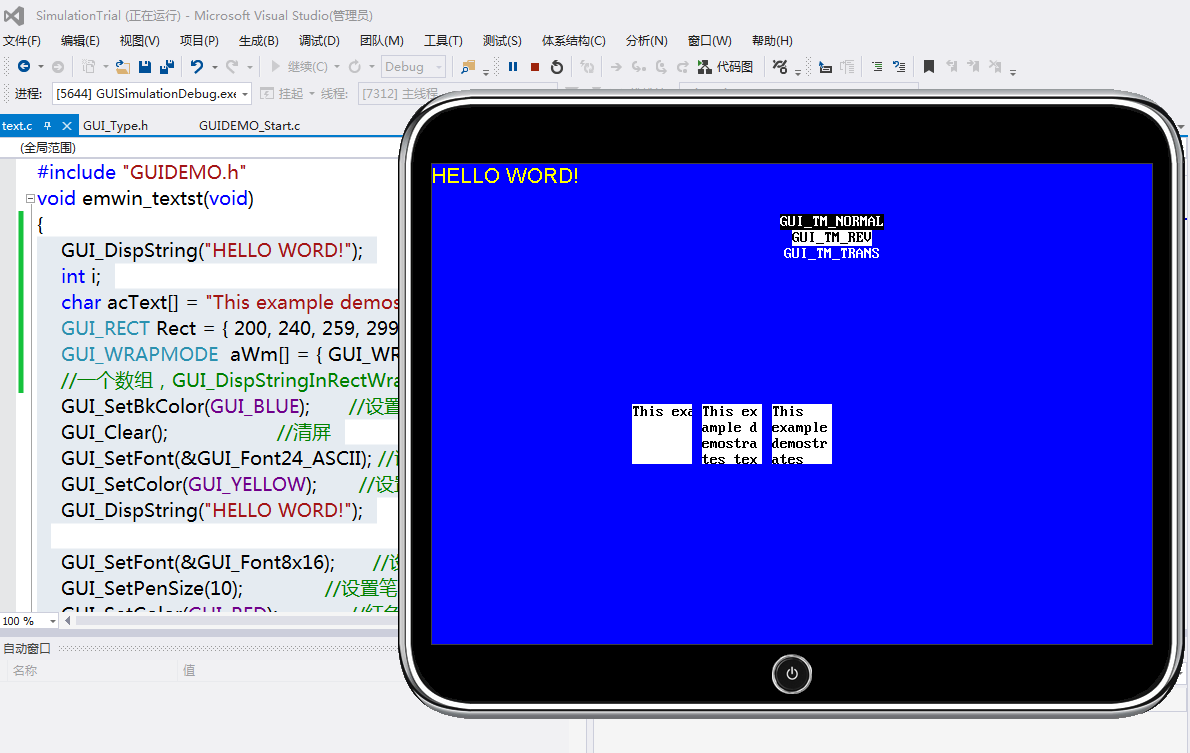
Task: Toggle a bookmark with the bookmark icon
Action: click(x=928, y=67)
